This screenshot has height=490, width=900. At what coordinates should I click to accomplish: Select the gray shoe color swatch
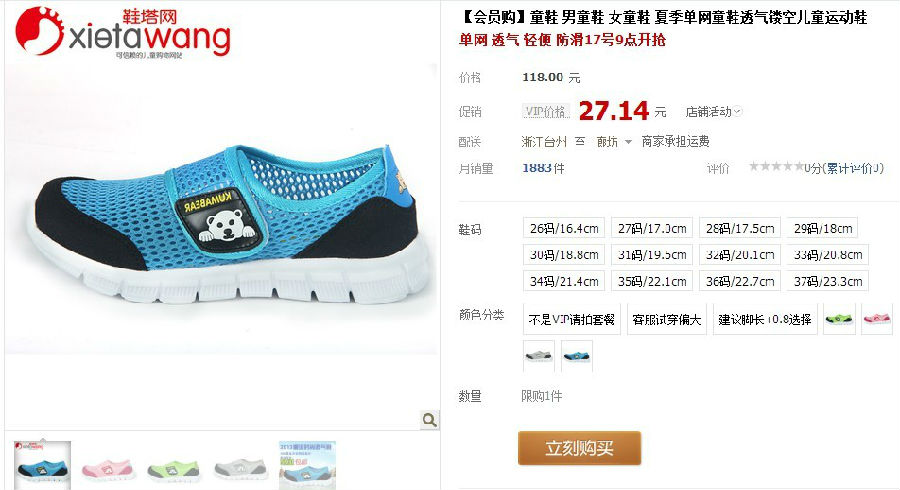click(x=539, y=356)
